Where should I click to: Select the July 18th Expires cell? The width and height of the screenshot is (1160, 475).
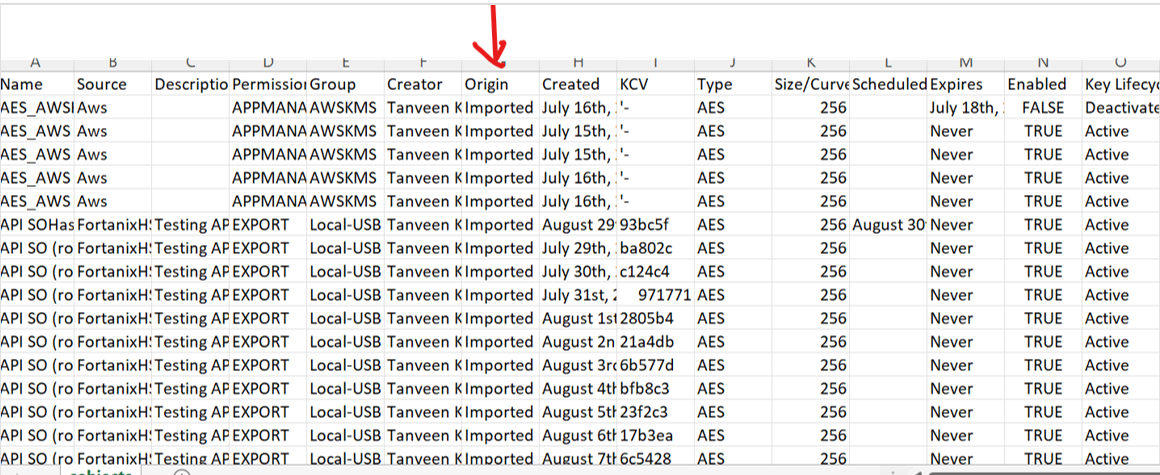[x=966, y=108]
